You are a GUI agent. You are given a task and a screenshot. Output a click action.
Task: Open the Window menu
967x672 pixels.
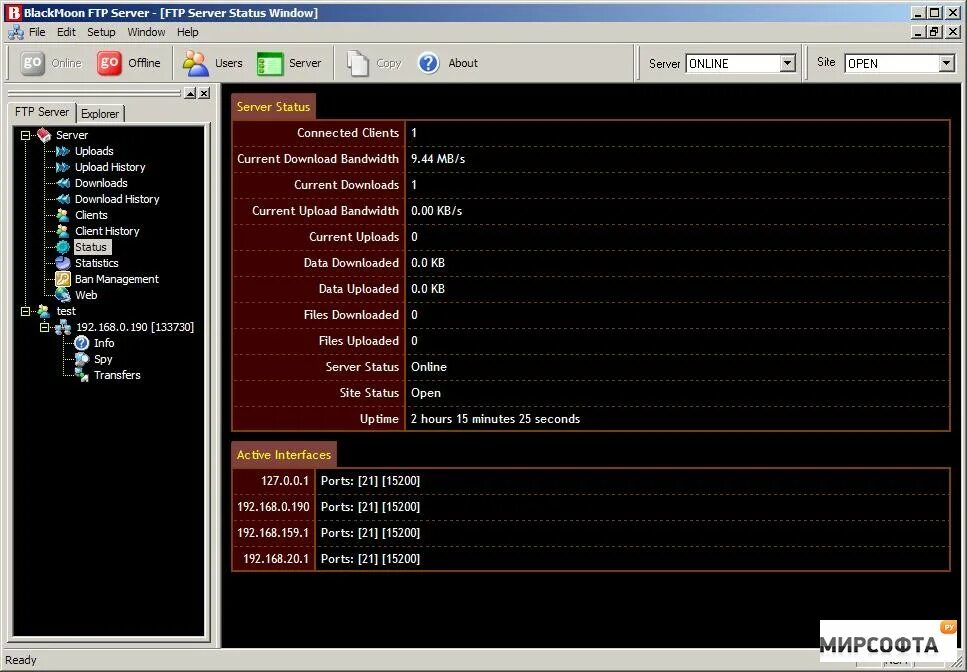click(146, 32)
